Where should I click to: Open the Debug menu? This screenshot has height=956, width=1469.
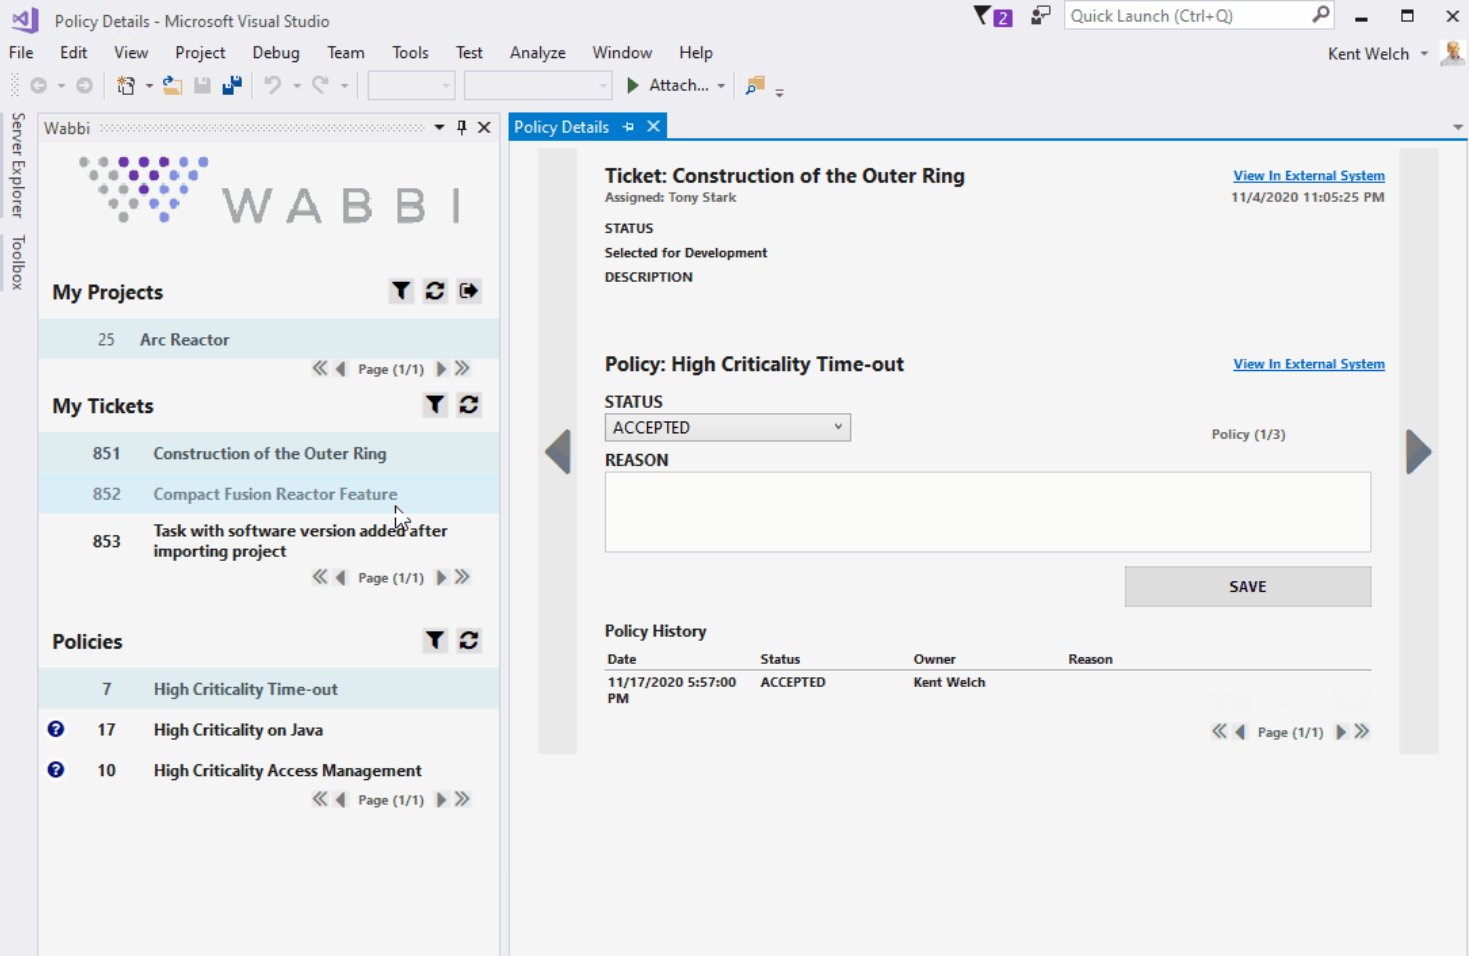tap(276, 53)
